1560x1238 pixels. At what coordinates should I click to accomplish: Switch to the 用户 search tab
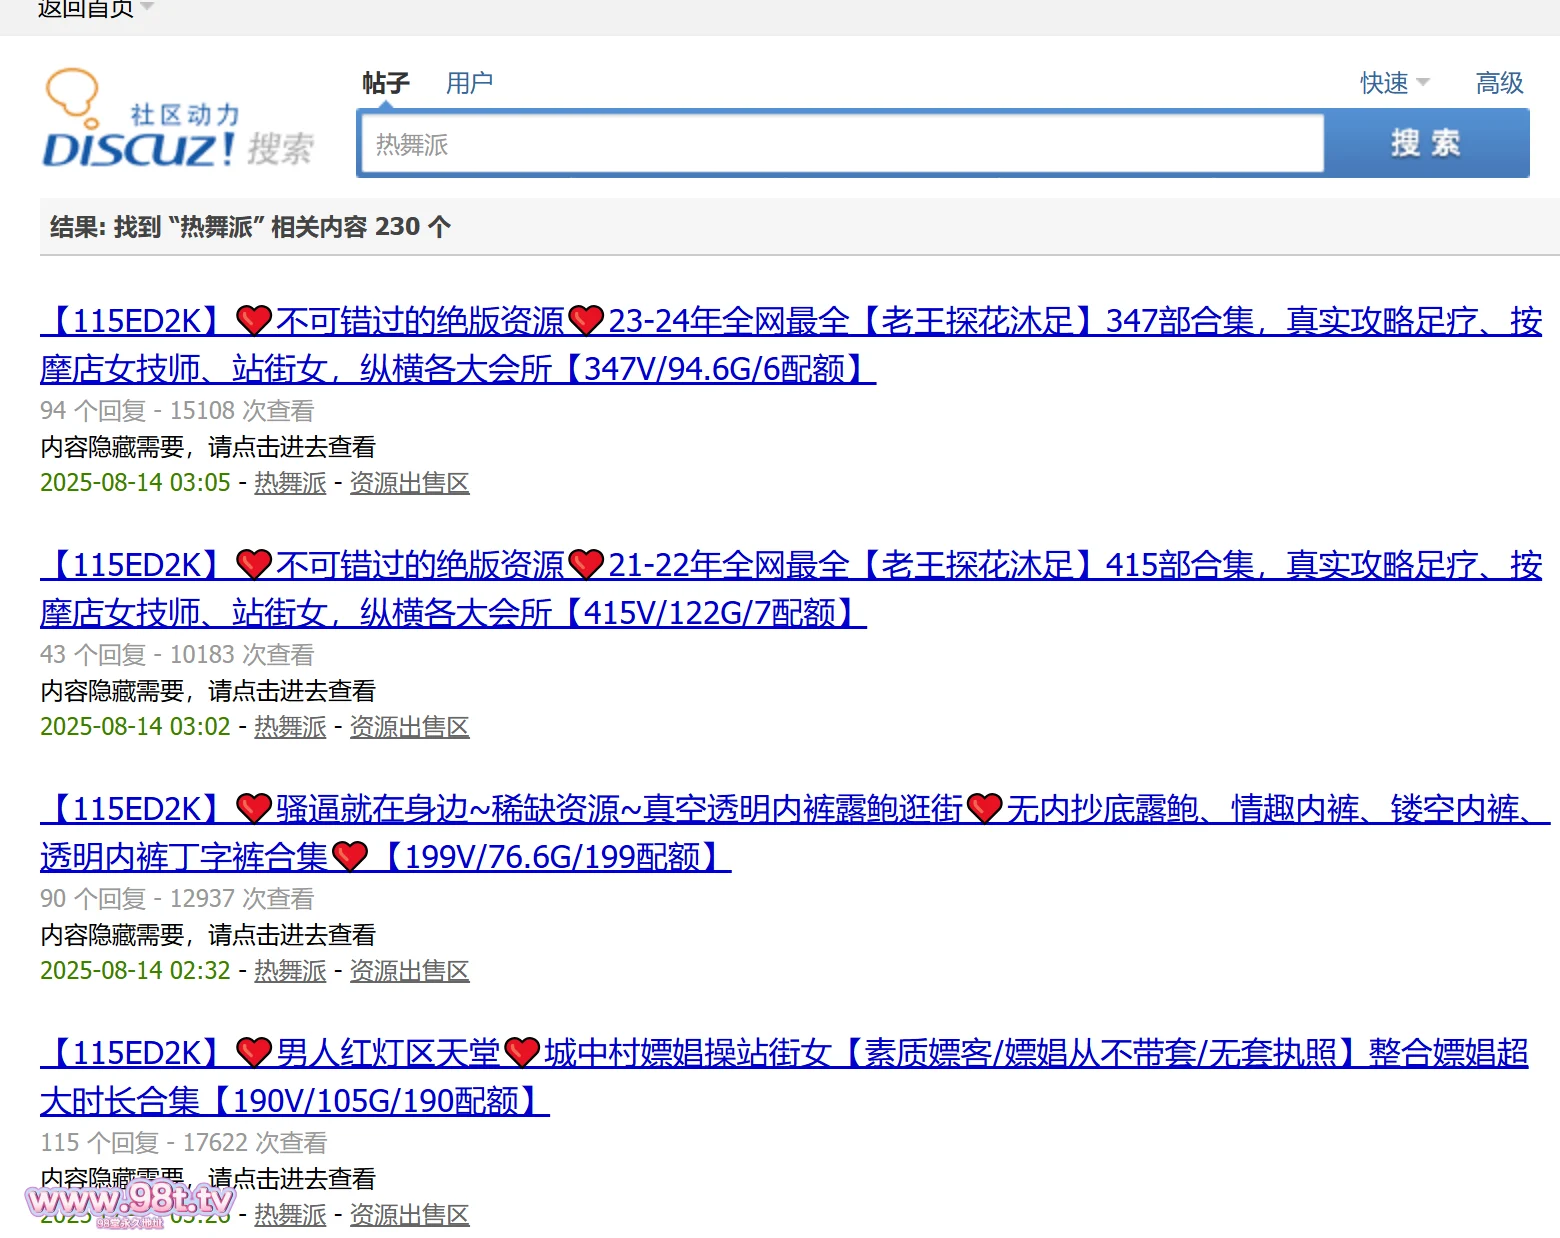click(x=469, y=83)
